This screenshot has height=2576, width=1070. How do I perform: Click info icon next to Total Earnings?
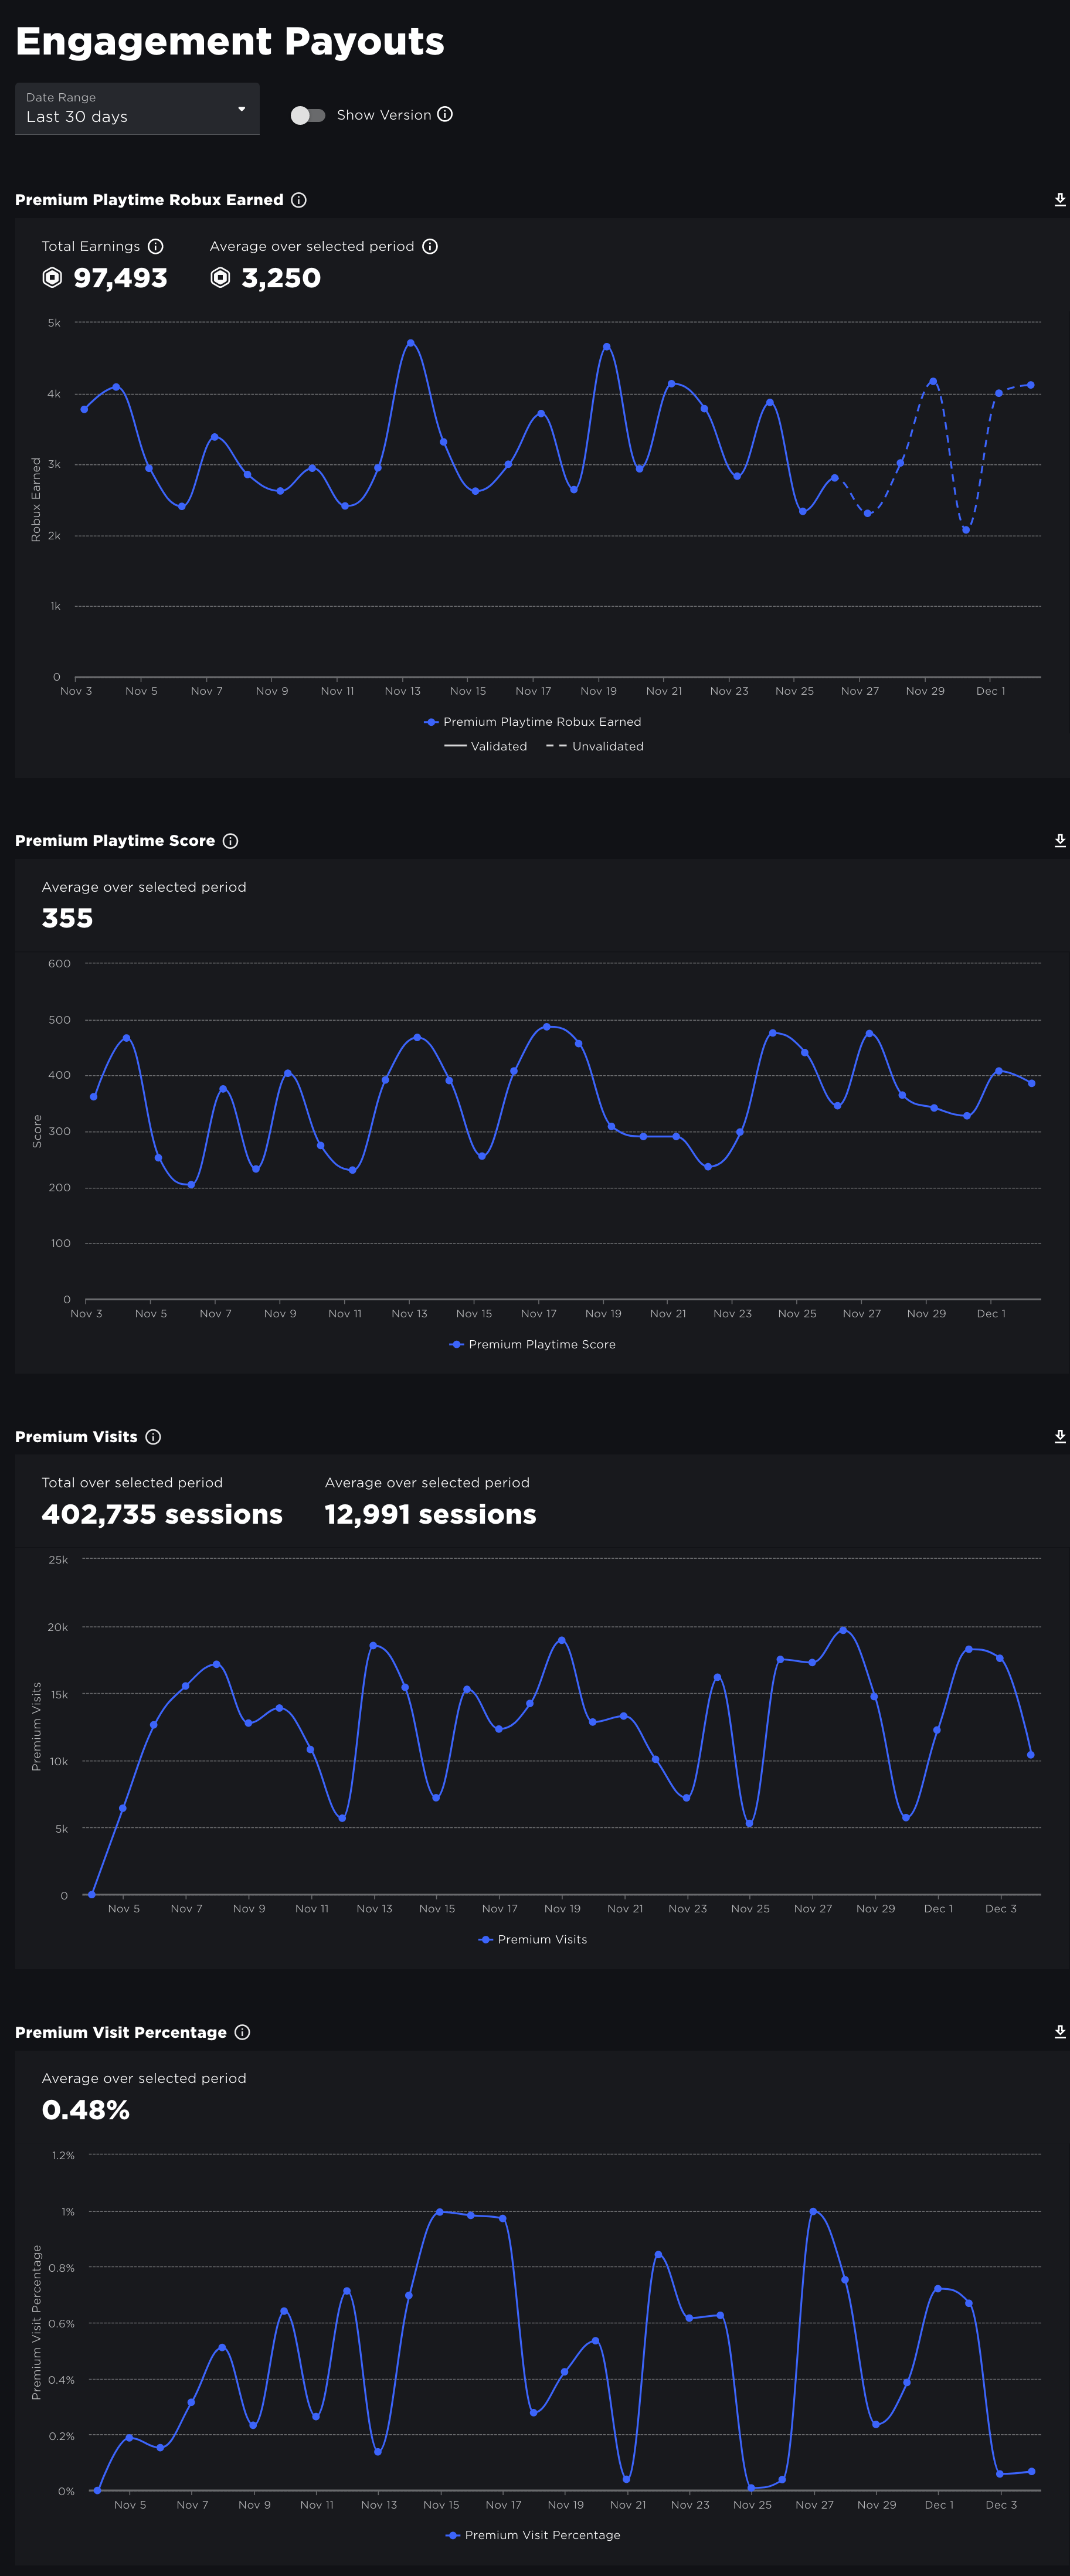[x=155, y=247]
